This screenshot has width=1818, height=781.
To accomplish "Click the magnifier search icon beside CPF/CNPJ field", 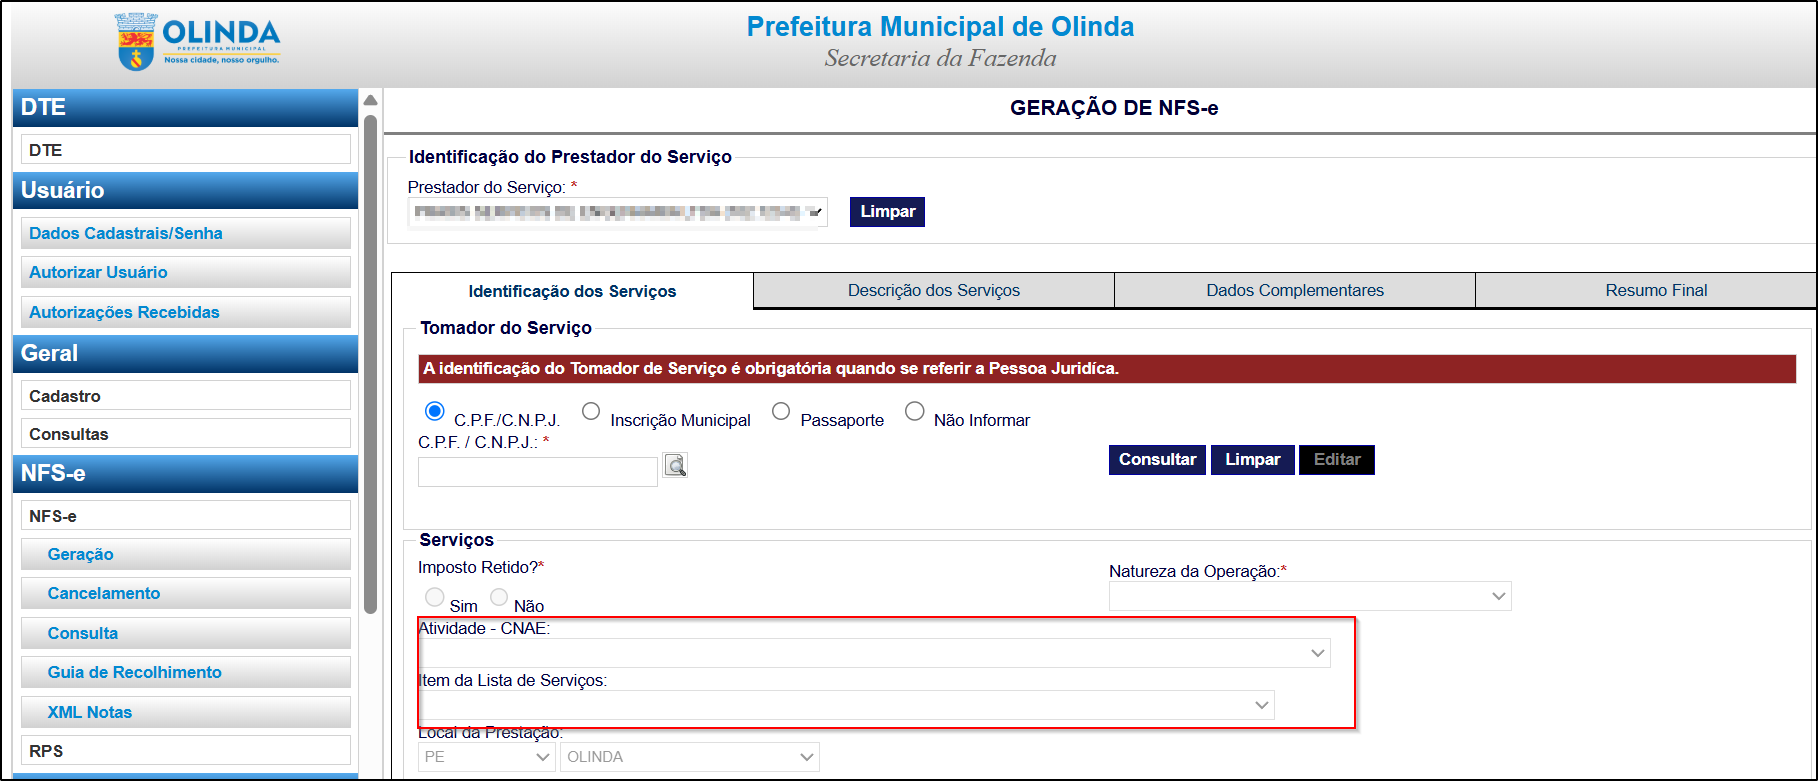I will (675, 465).
